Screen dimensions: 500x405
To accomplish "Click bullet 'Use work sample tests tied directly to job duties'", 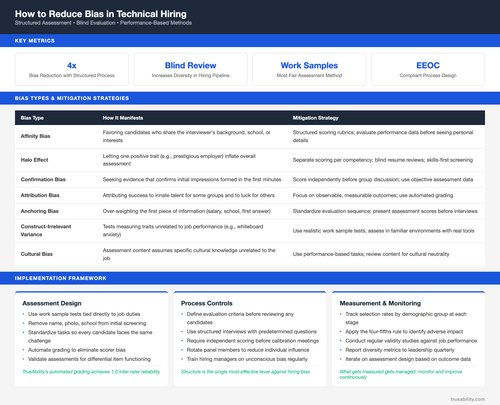I will point(84,314).
